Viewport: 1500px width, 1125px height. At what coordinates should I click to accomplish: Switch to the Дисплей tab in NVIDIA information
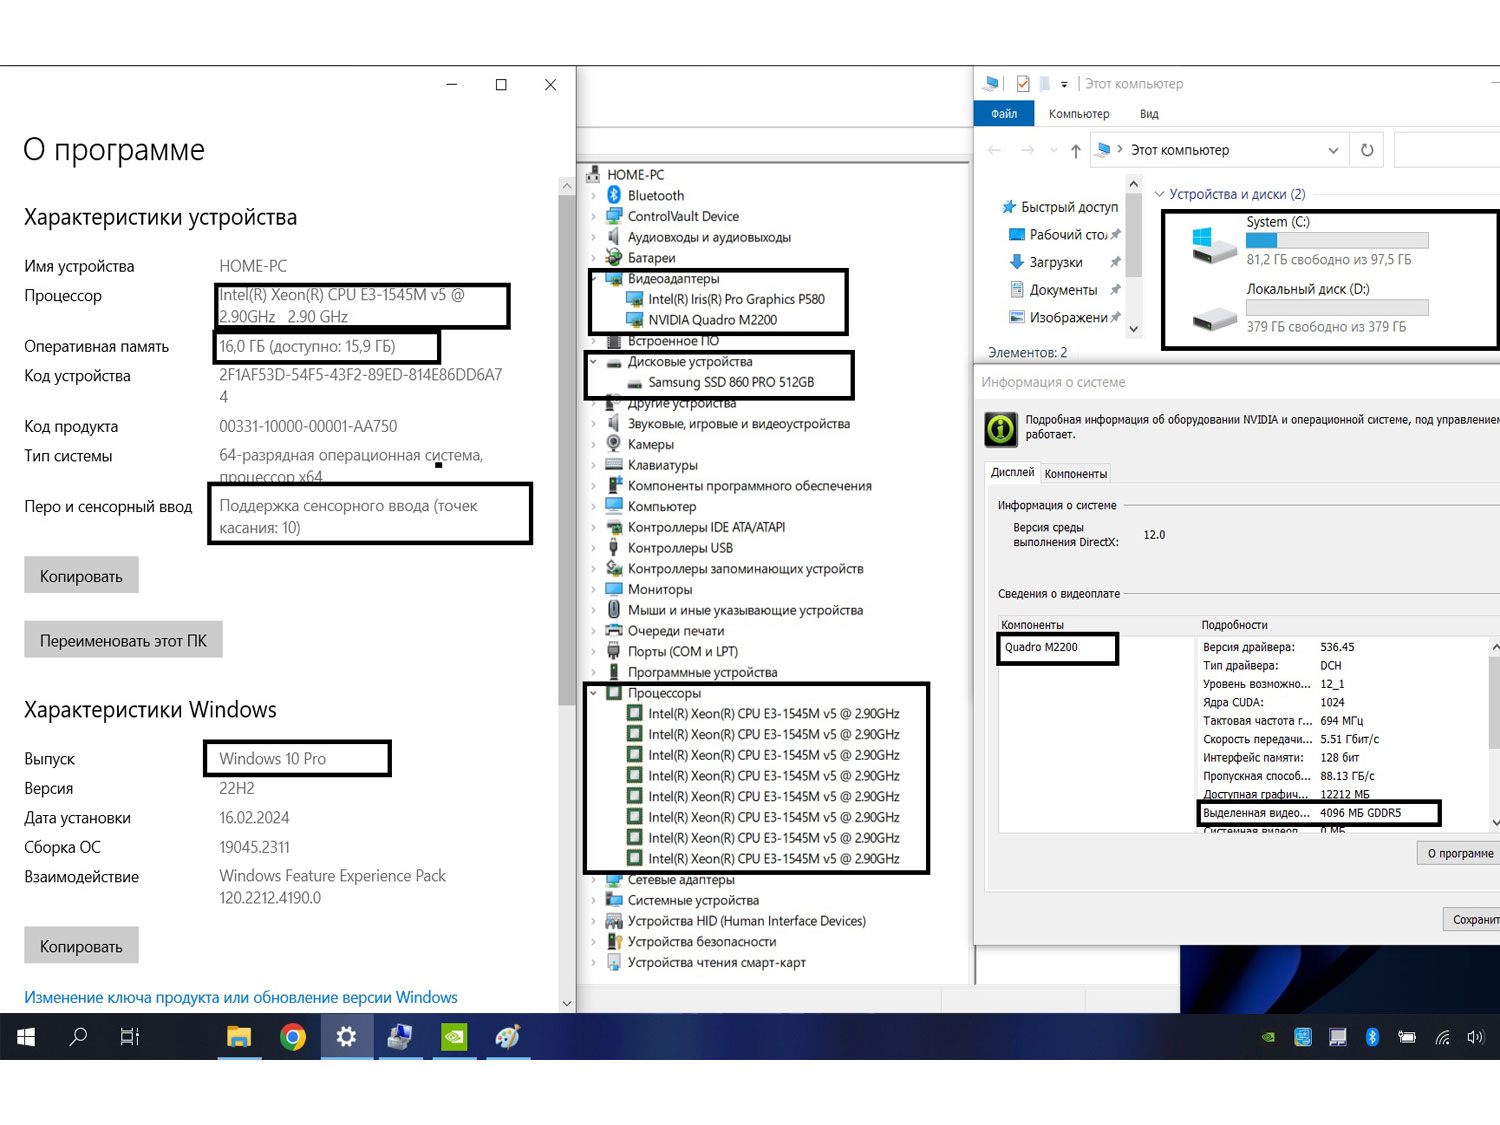pyautogui.click(x=1012, y=472)
